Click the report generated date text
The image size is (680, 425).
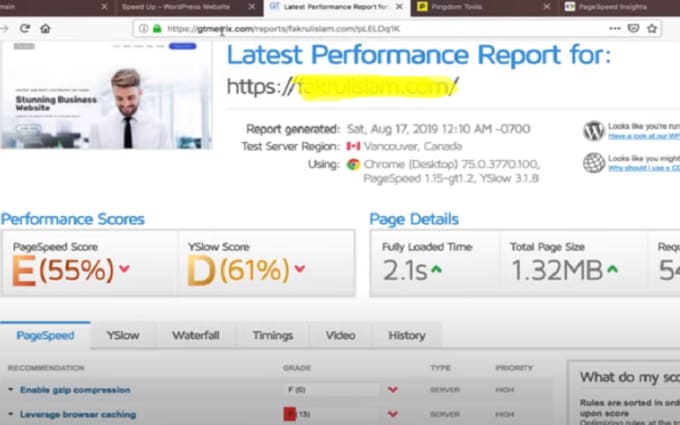point(438,129)
